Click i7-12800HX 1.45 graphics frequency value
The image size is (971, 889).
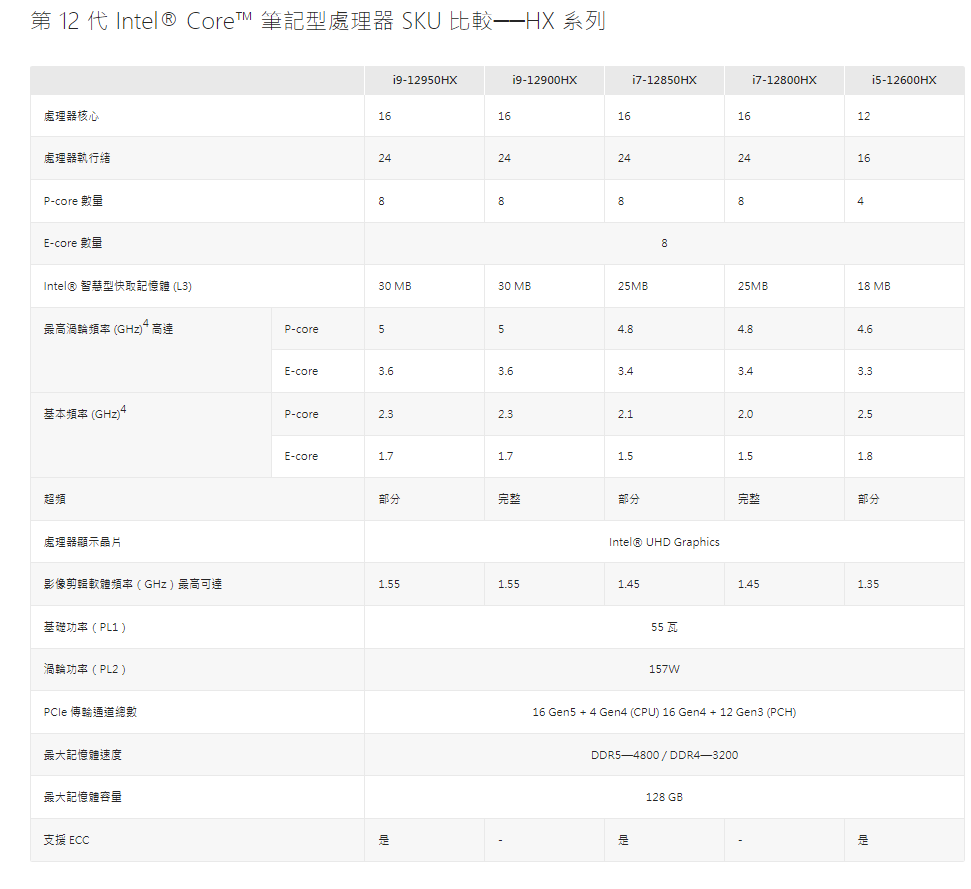point(749,584)
